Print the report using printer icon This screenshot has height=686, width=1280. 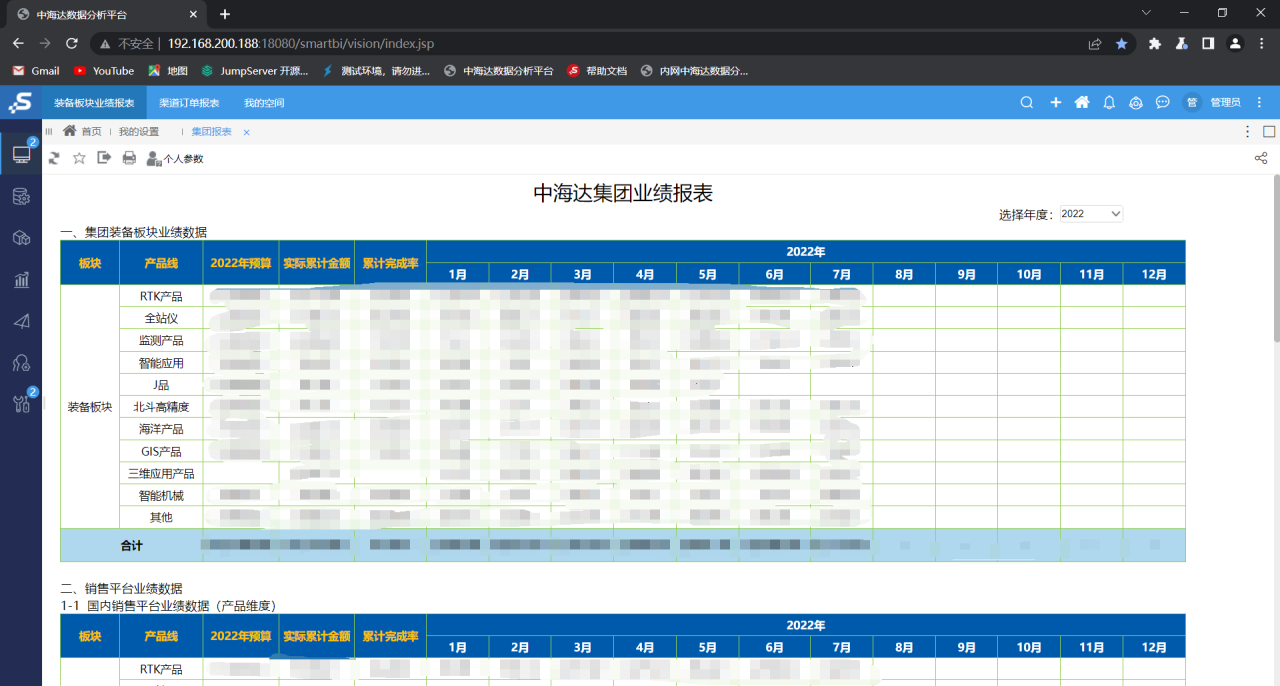click(x=129, y=158)
